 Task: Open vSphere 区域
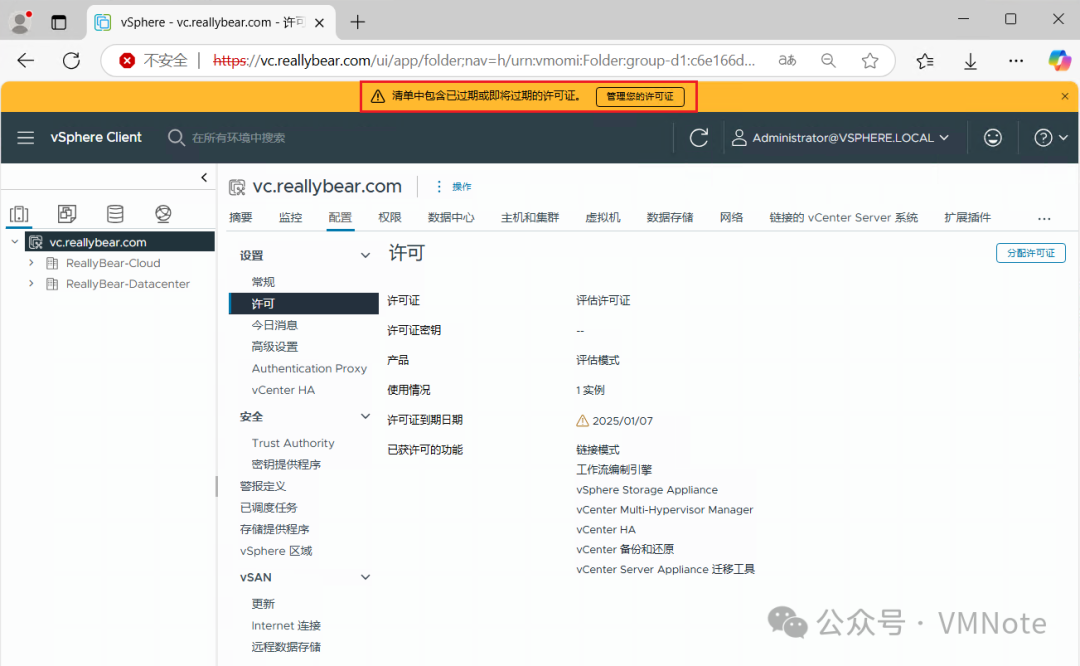276,551
